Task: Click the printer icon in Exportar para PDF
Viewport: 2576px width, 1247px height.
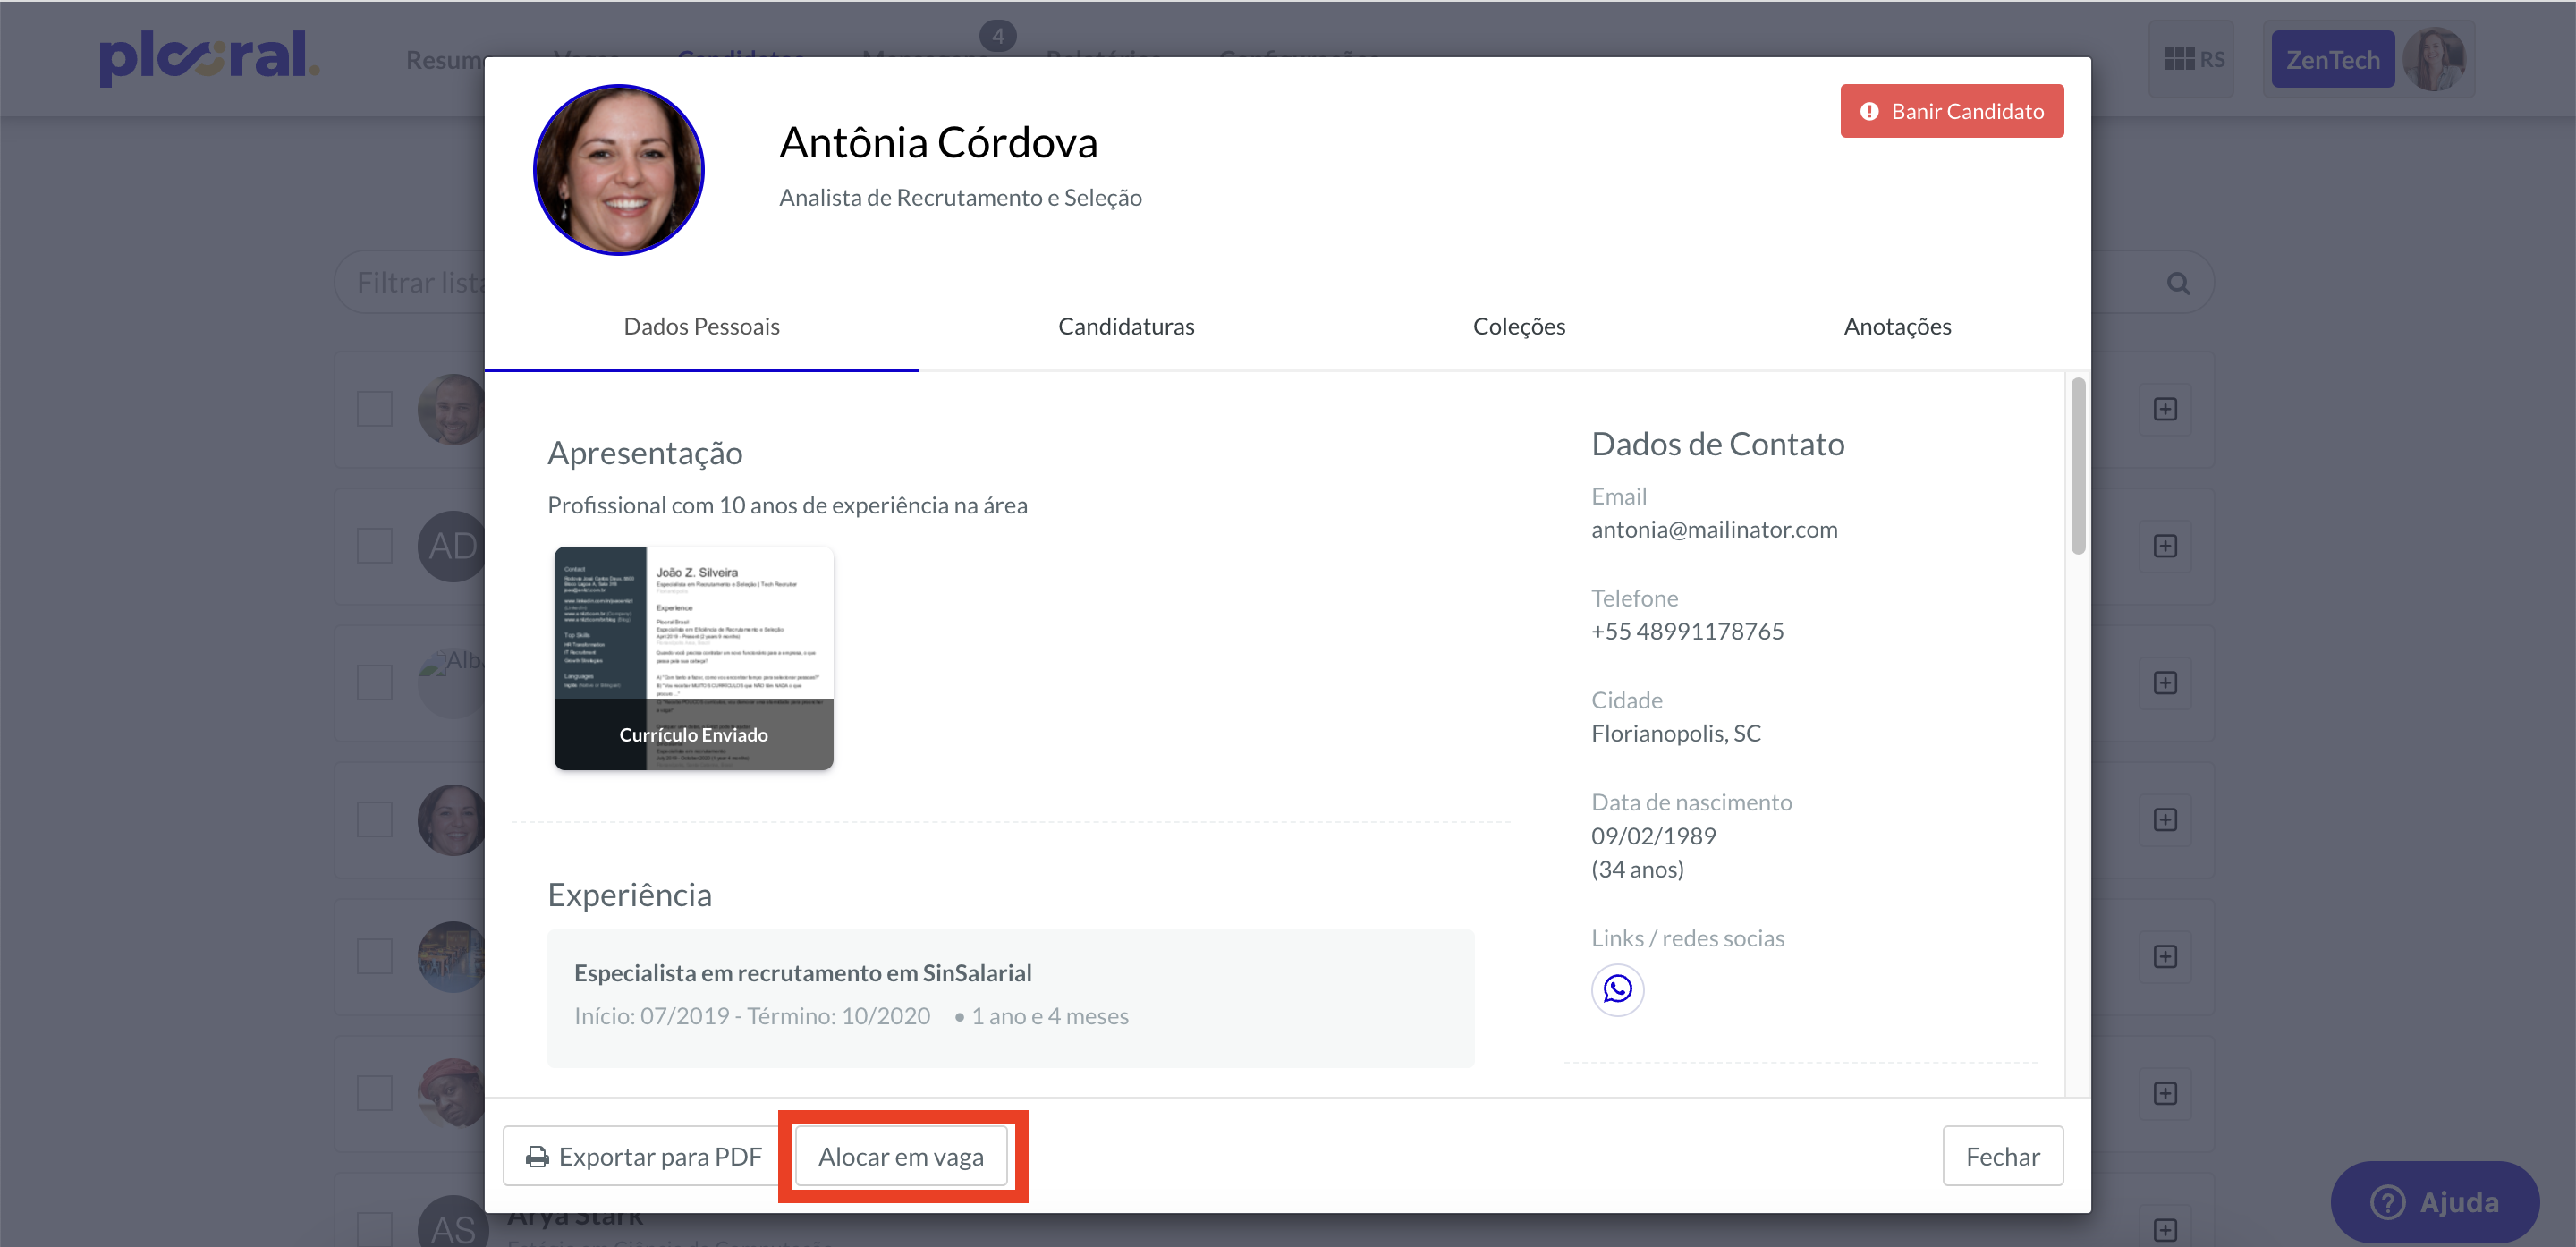Action: pyautogui.click(x=537, y=1157)
